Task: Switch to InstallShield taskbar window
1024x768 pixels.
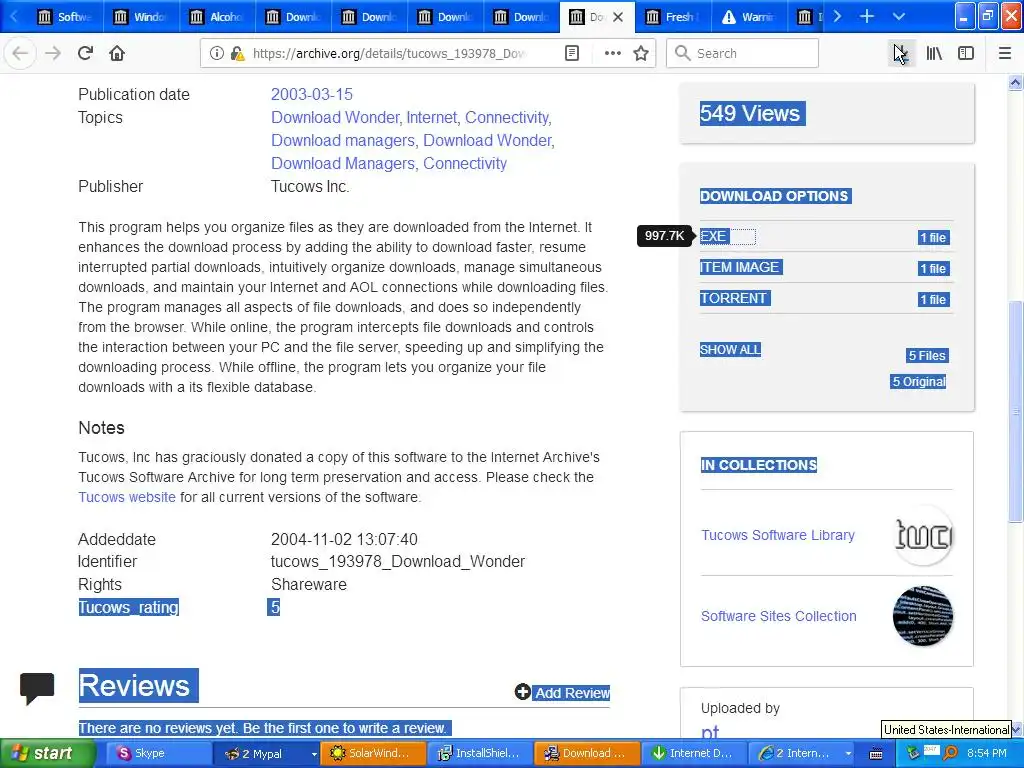Action: (x=482, y=754)
